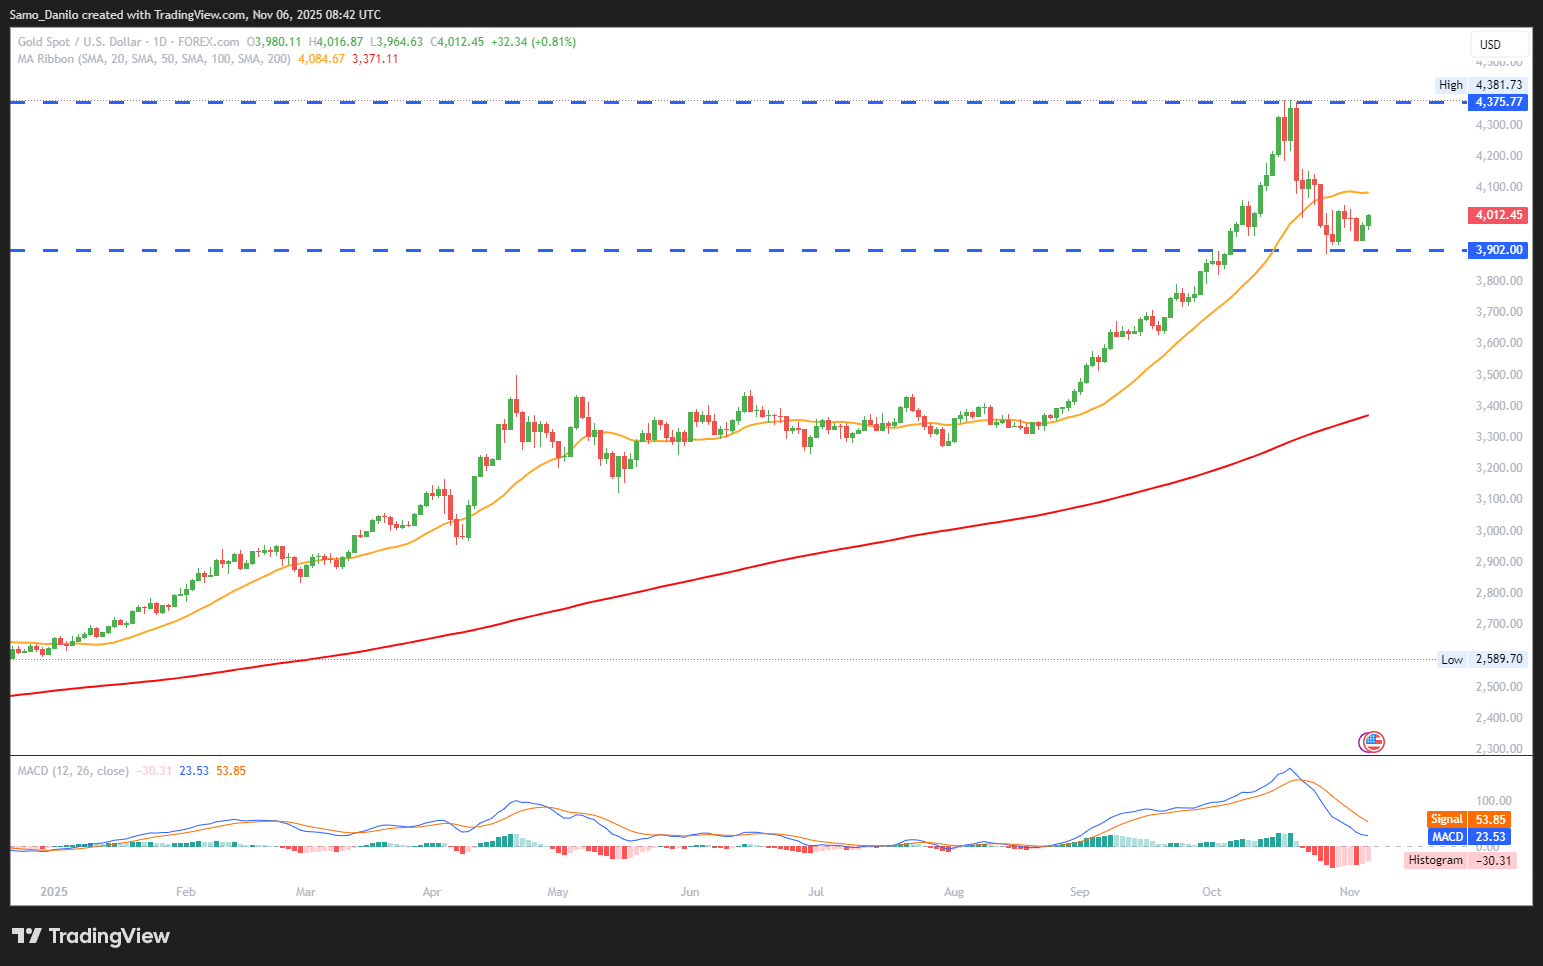Screen dimensions: 1543x966
Task: Click the 2025 label on the time axis
Action: click(x=54, y=891)
